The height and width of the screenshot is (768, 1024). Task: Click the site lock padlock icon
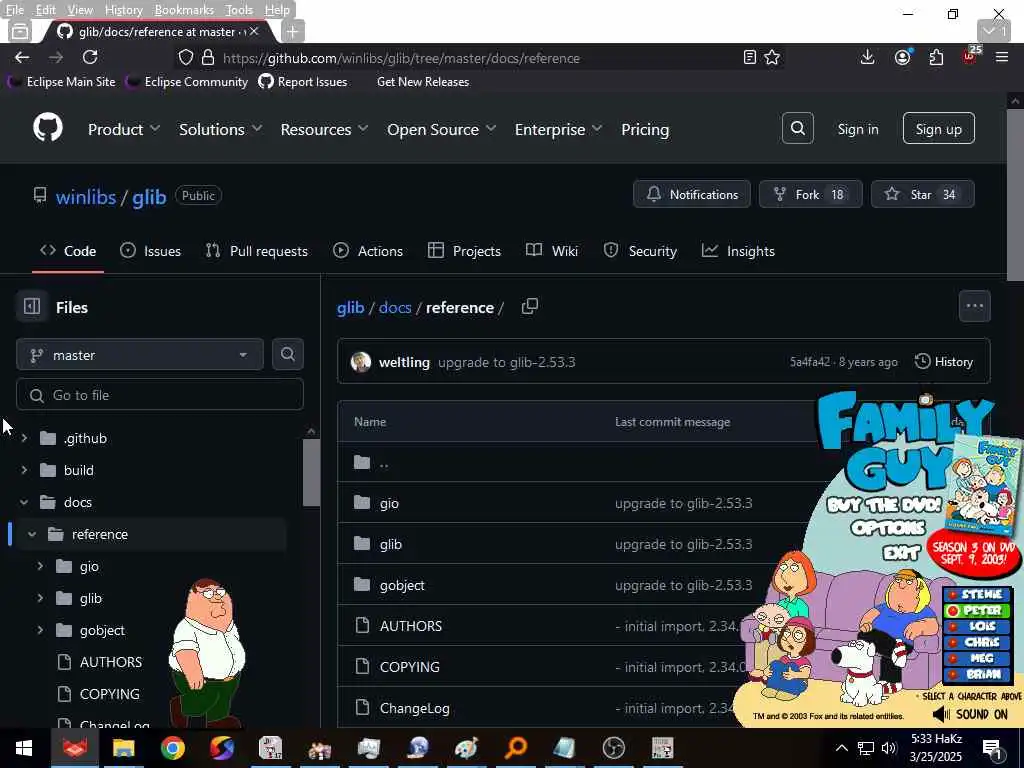pyautogui.click(x=208, y=57)
